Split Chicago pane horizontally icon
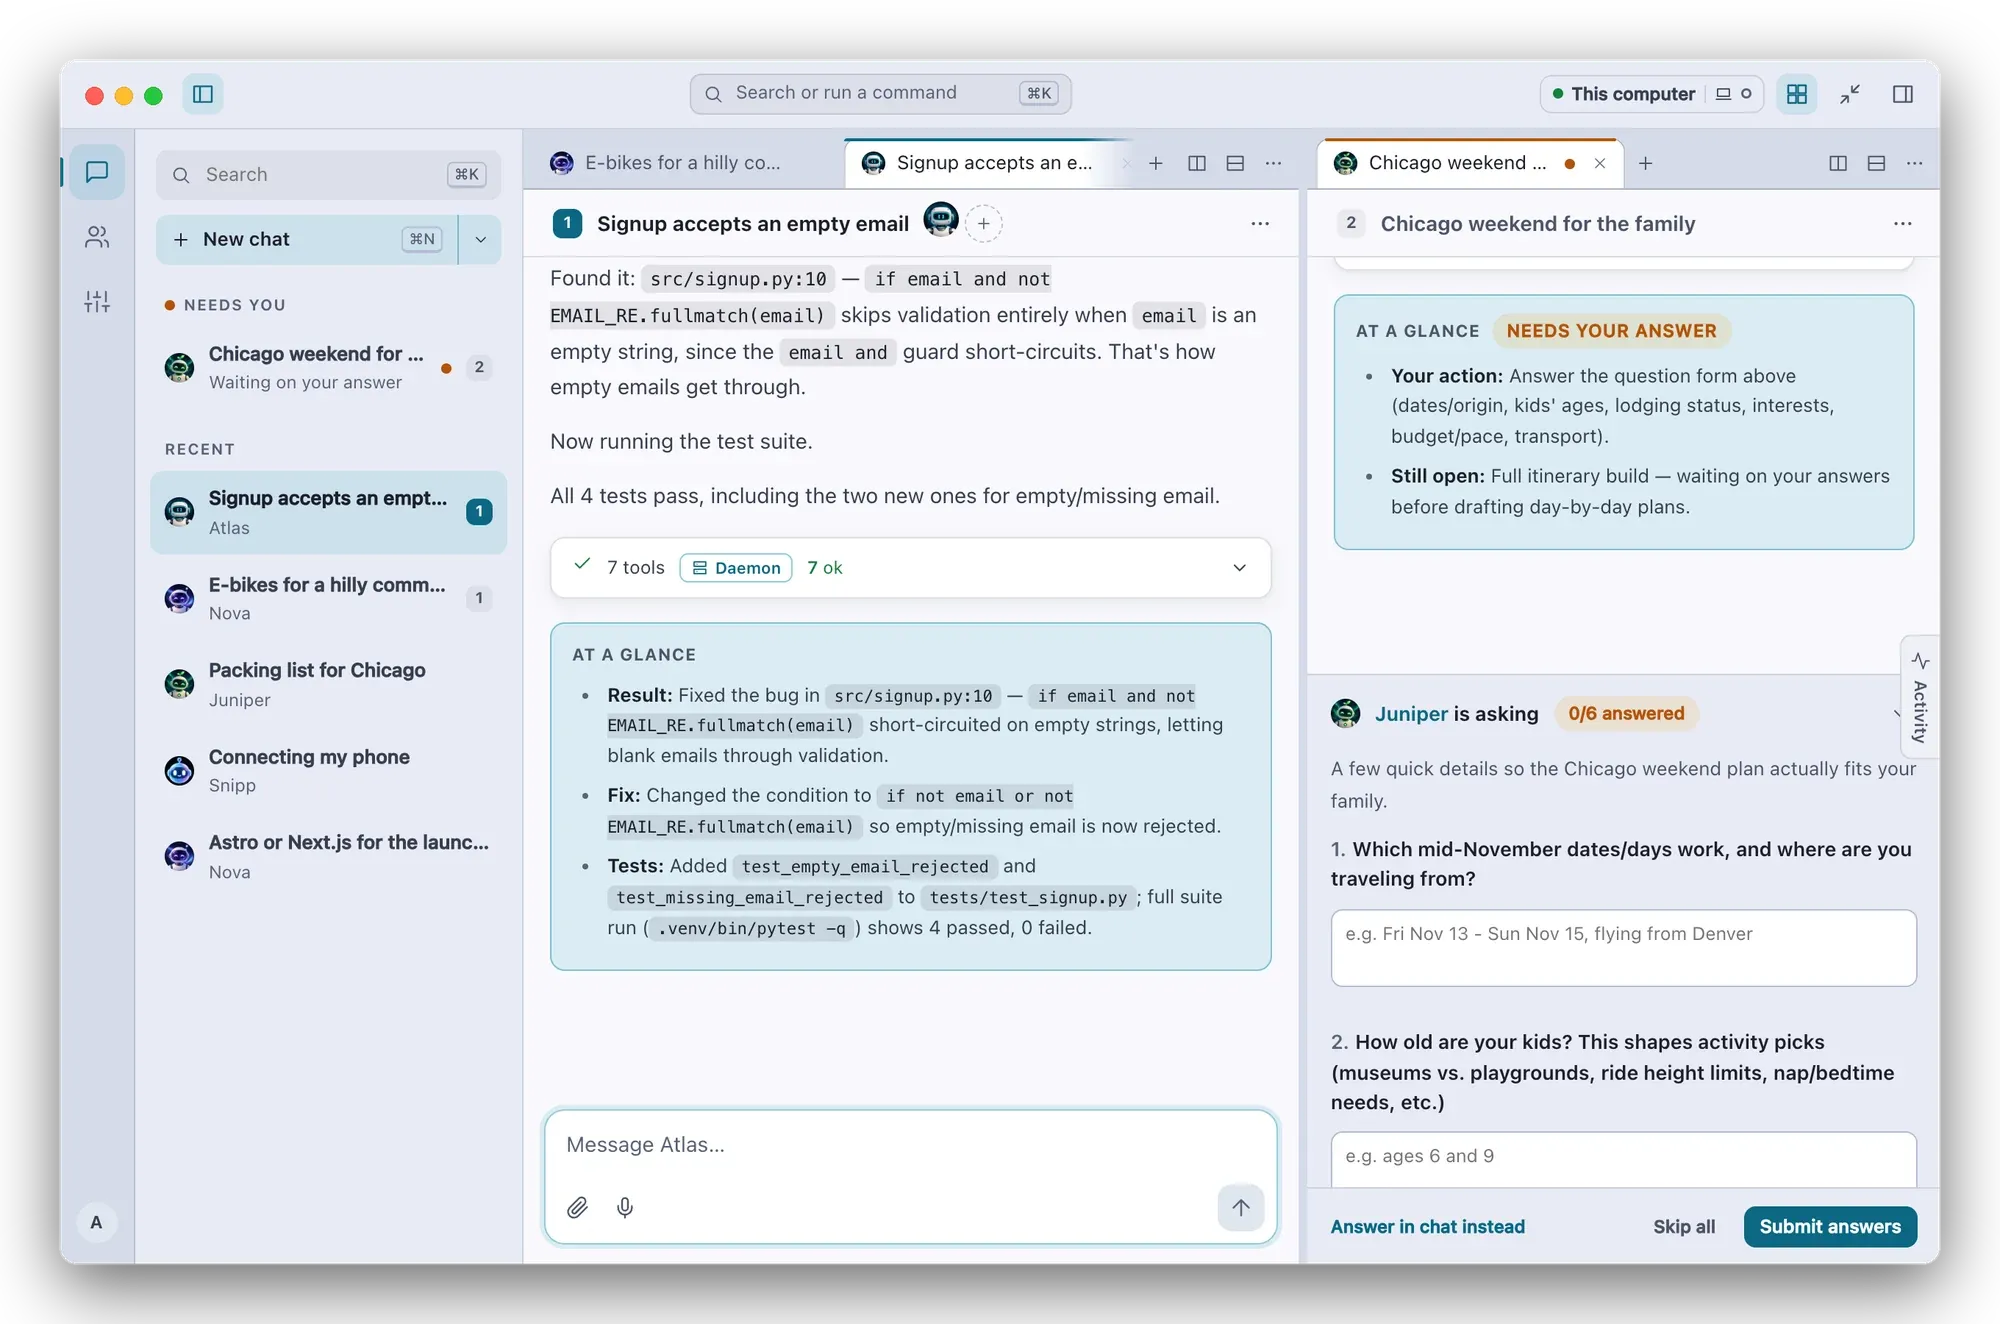Image resolution: width=2000 pixels, height=1324 pixels. coord(1877,163)
